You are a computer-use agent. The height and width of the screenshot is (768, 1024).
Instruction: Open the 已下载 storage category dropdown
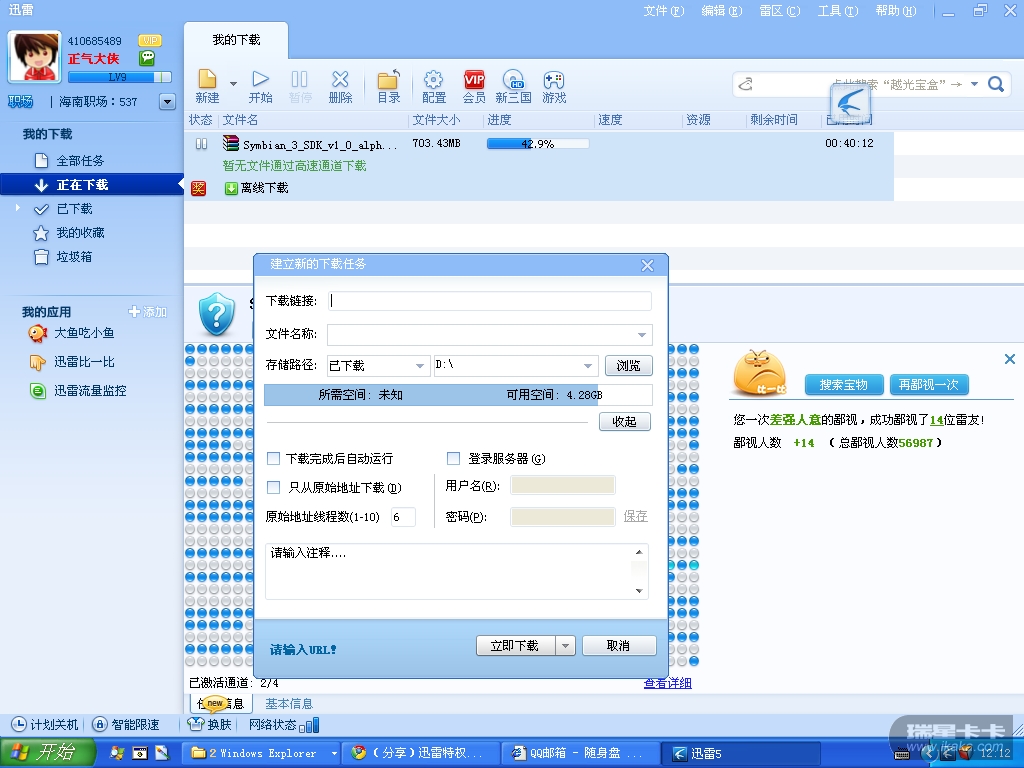pos(419,366)
